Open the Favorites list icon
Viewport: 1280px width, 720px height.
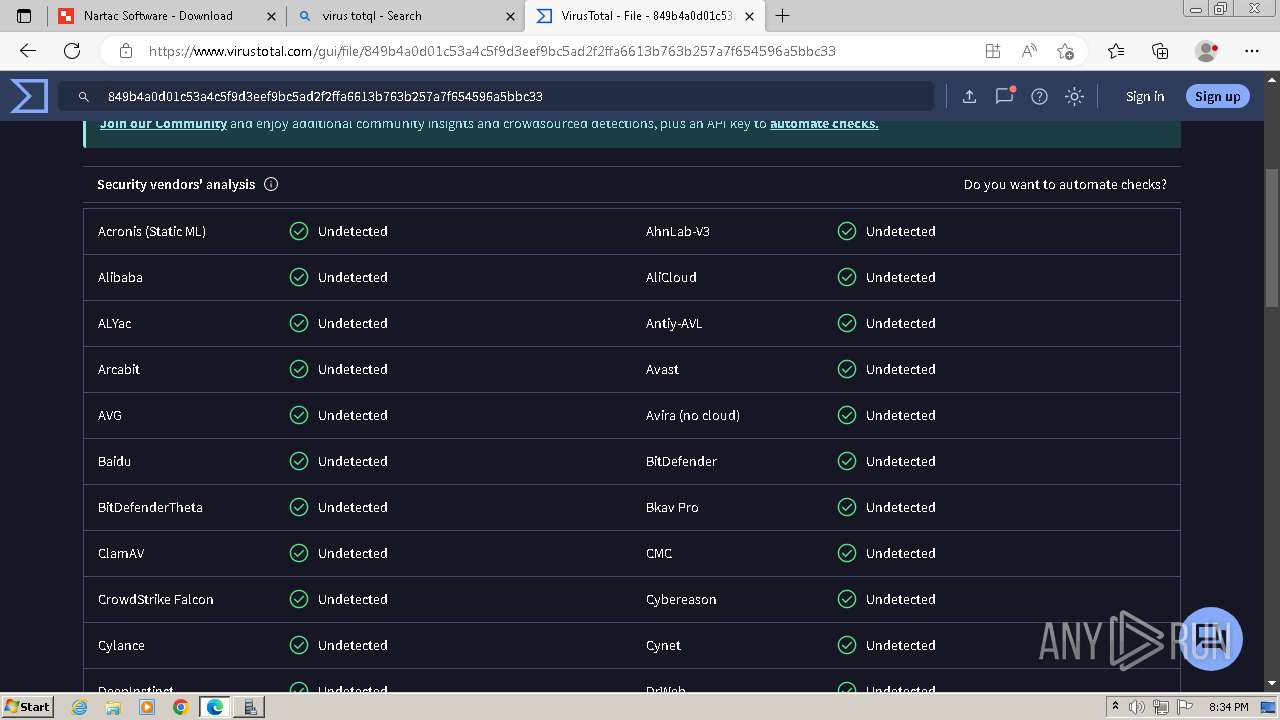(x=1116, y=51)
